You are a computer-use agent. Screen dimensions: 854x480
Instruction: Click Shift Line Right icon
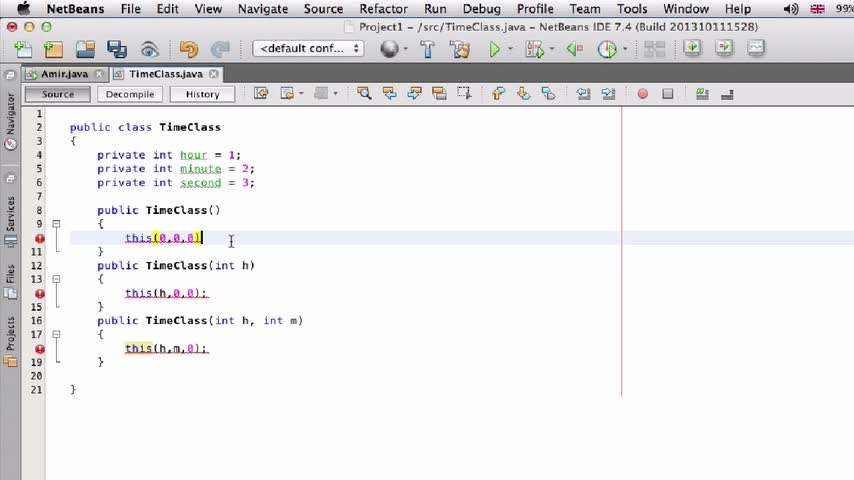(x=608, y=94)
